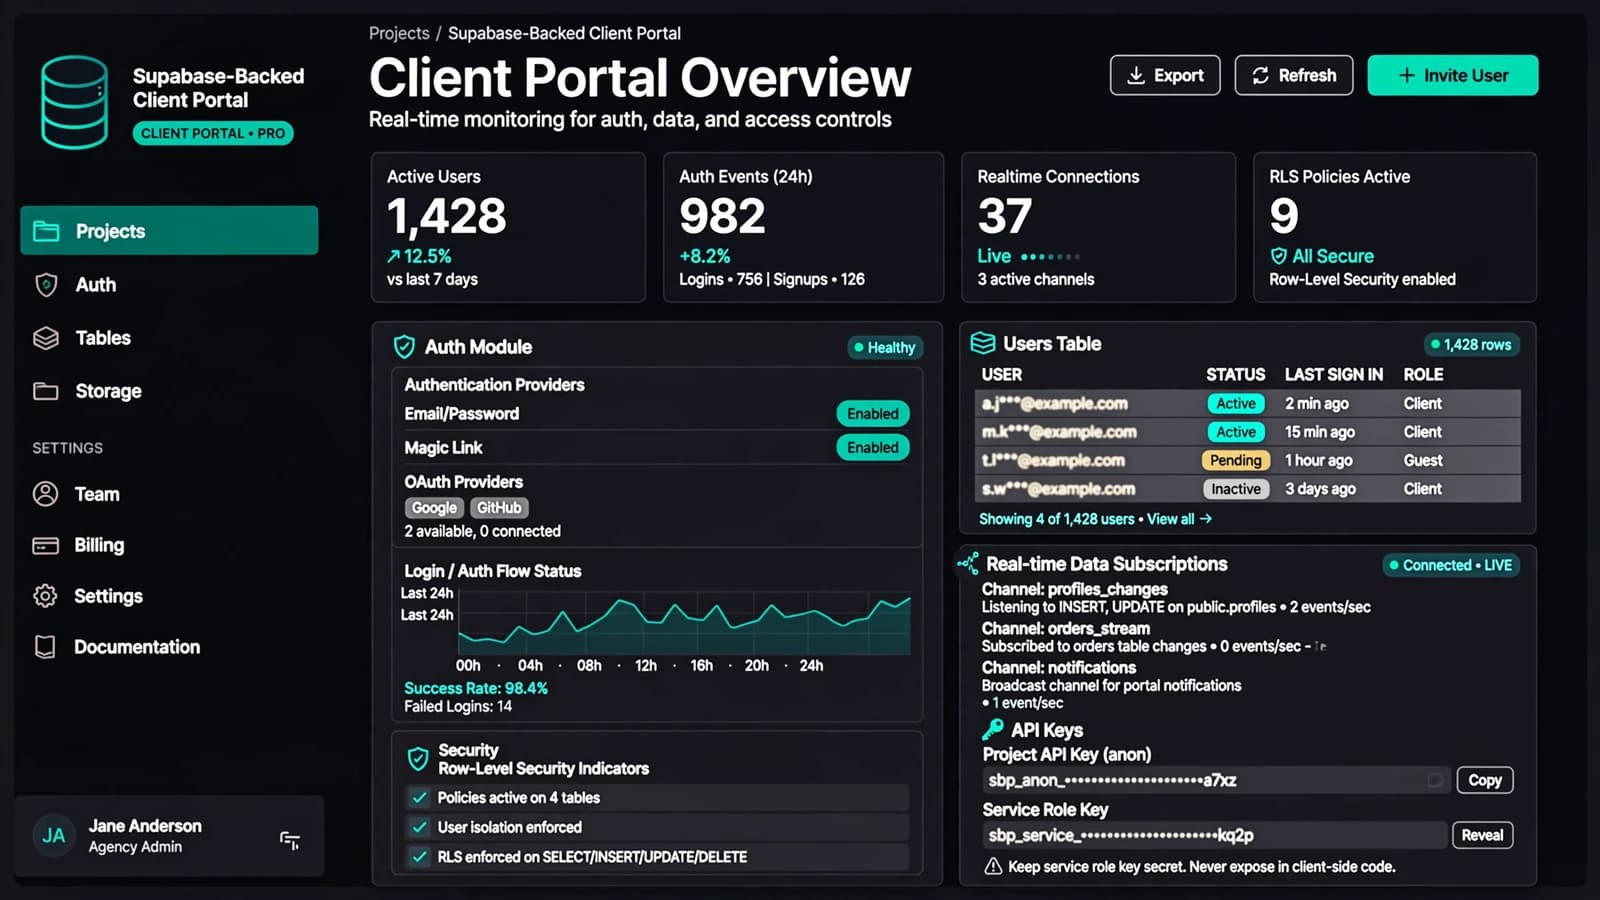Image resolution: width=1600 pixels, height=900 pixels.
Task: Click the Tables stack icon in sidebar
Action: pos(46,338)
